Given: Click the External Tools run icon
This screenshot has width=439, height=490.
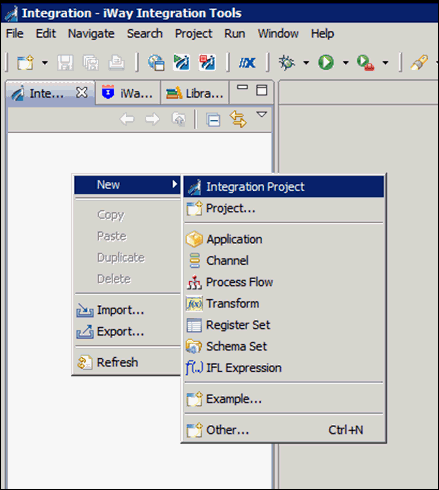Looking at the screenshot, I should (365, 62).
